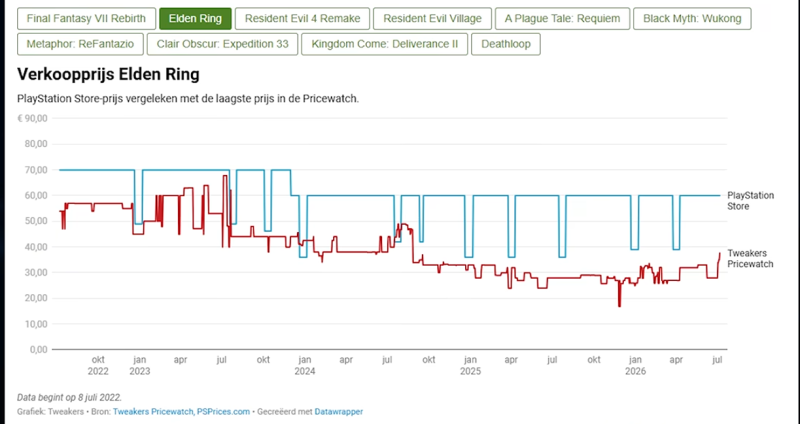The image size is (800, 424).
Task: Click the 0,00 axis label
Action: tap(38, 350)
